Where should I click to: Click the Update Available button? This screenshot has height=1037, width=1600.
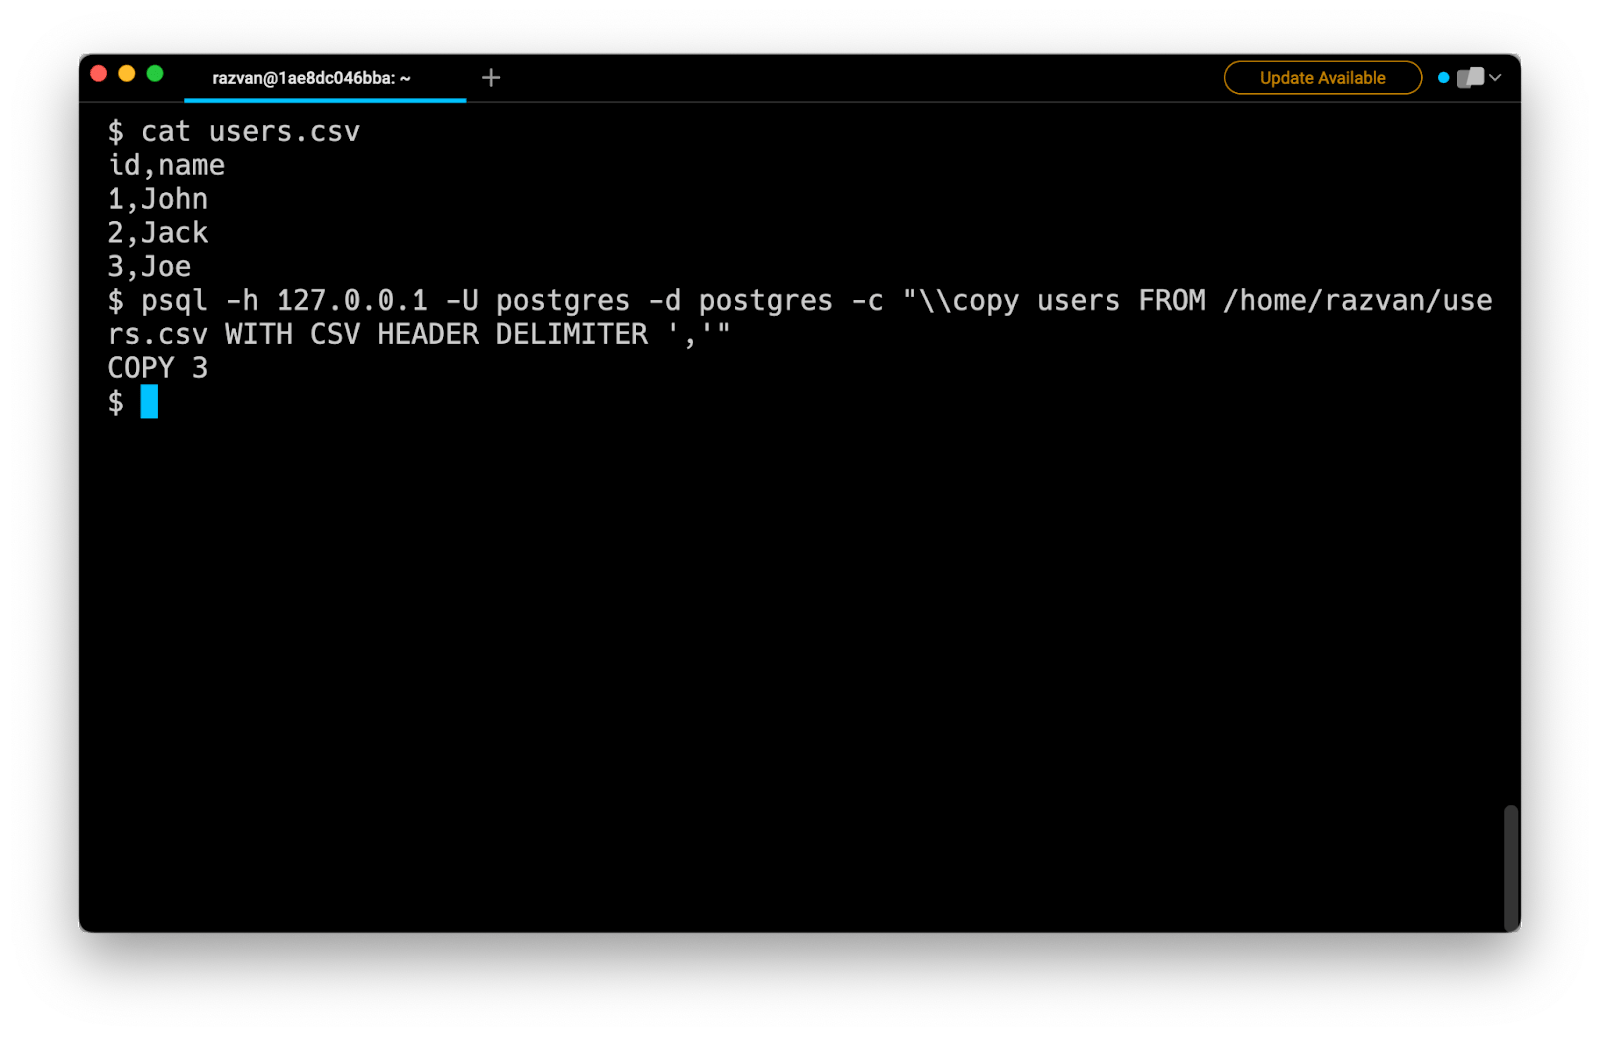click(1322, 78)
